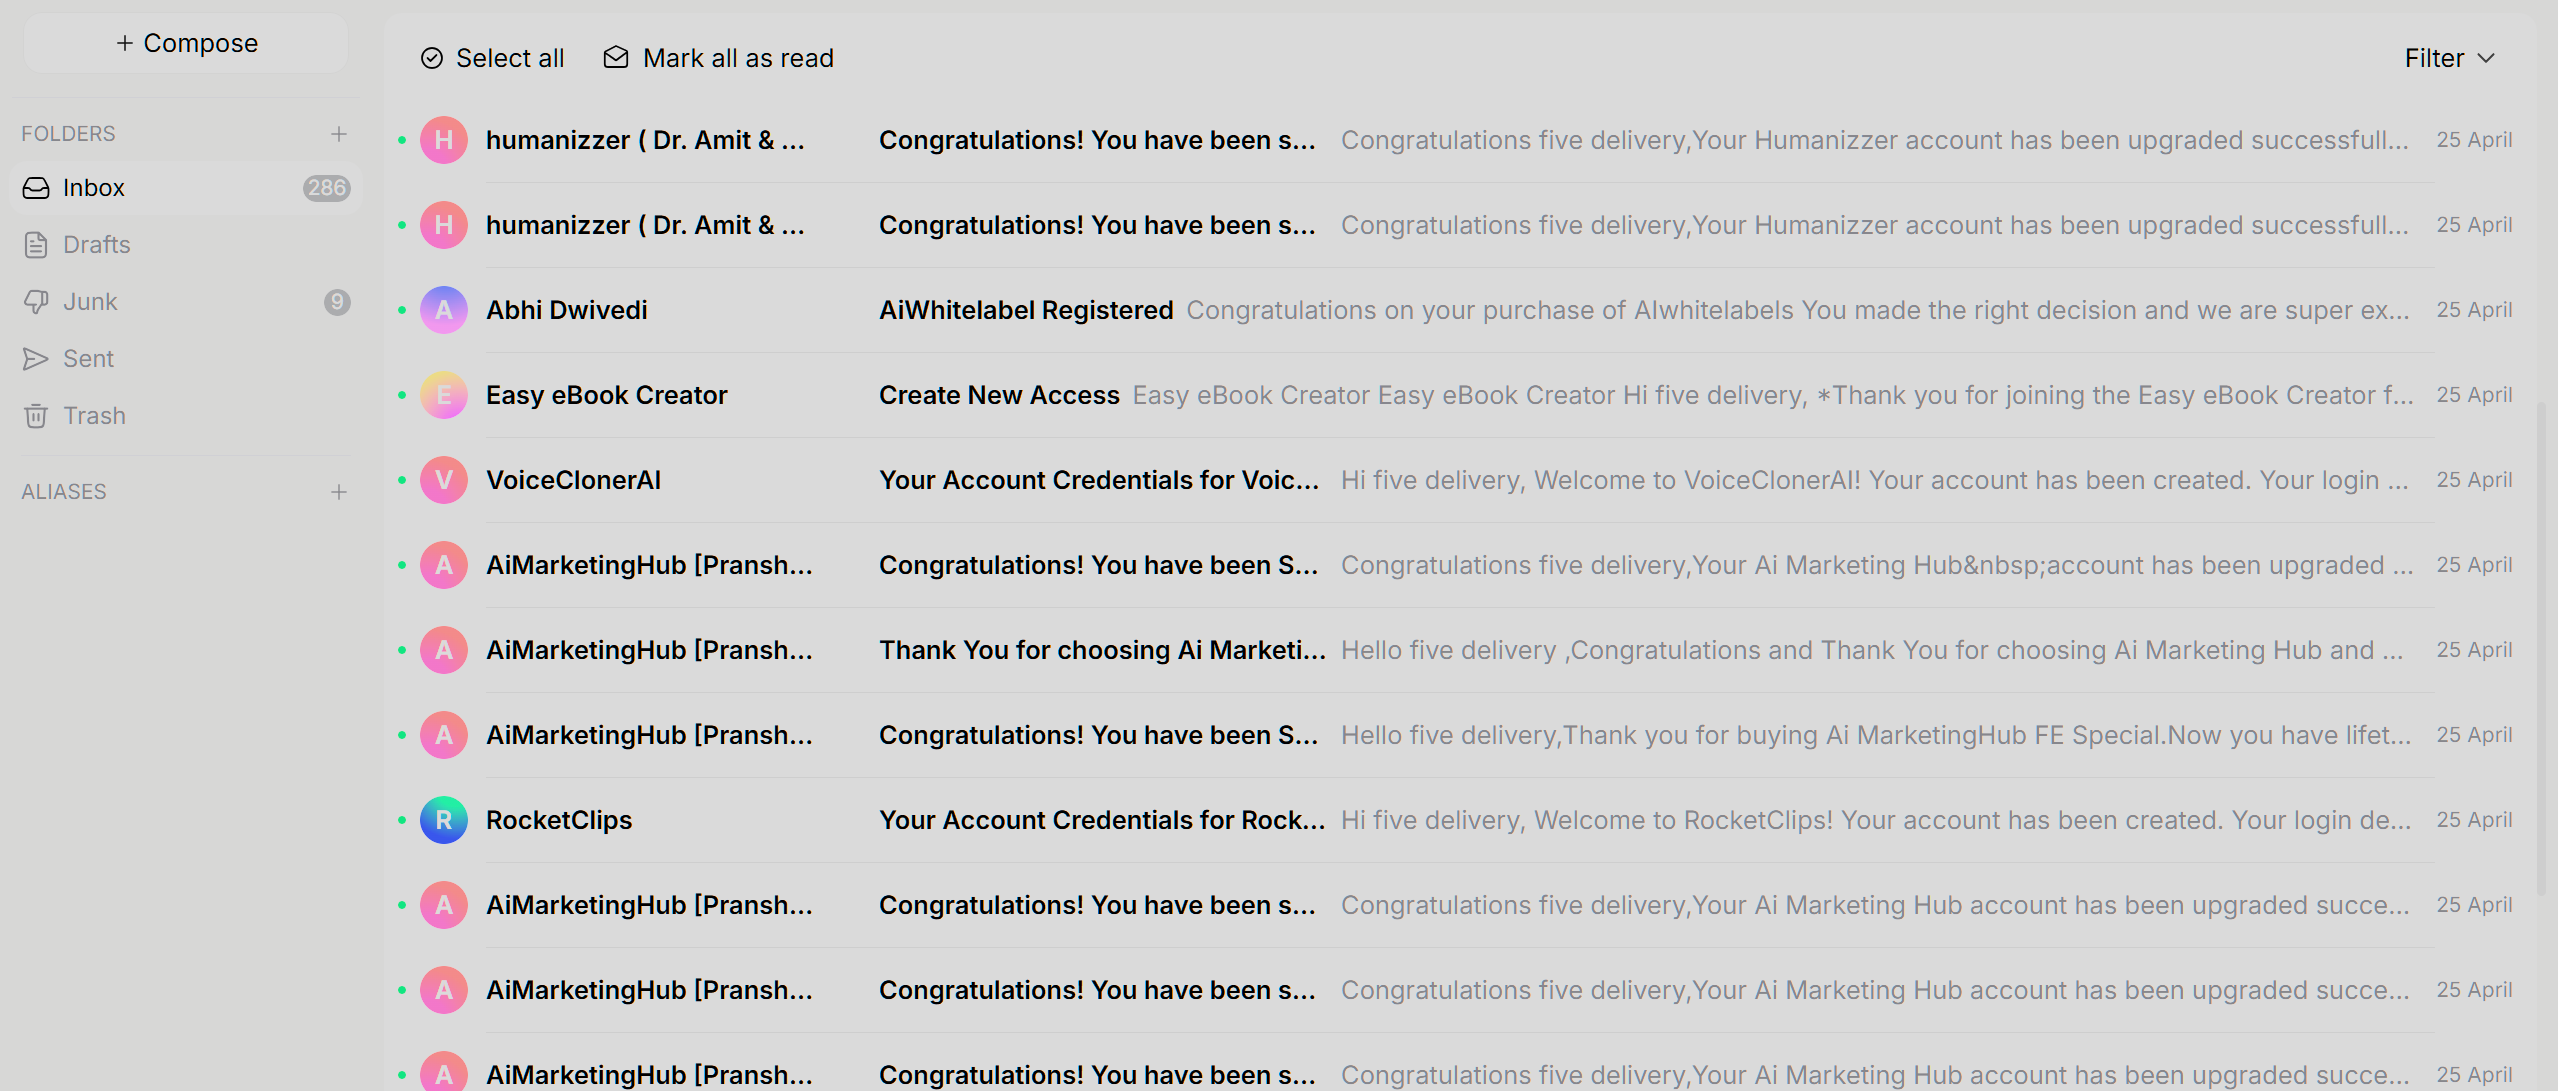Viewport: 2558px width, 1091px height.
Task: Expand the Filter dropdown
Action: tap(2450, 58)
